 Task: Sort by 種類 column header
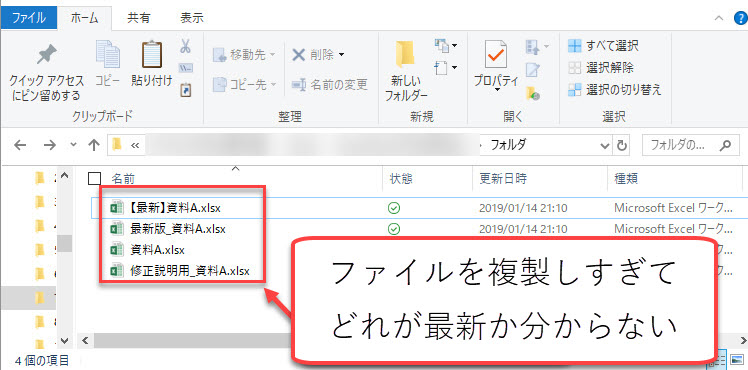(x=626, y=179)
